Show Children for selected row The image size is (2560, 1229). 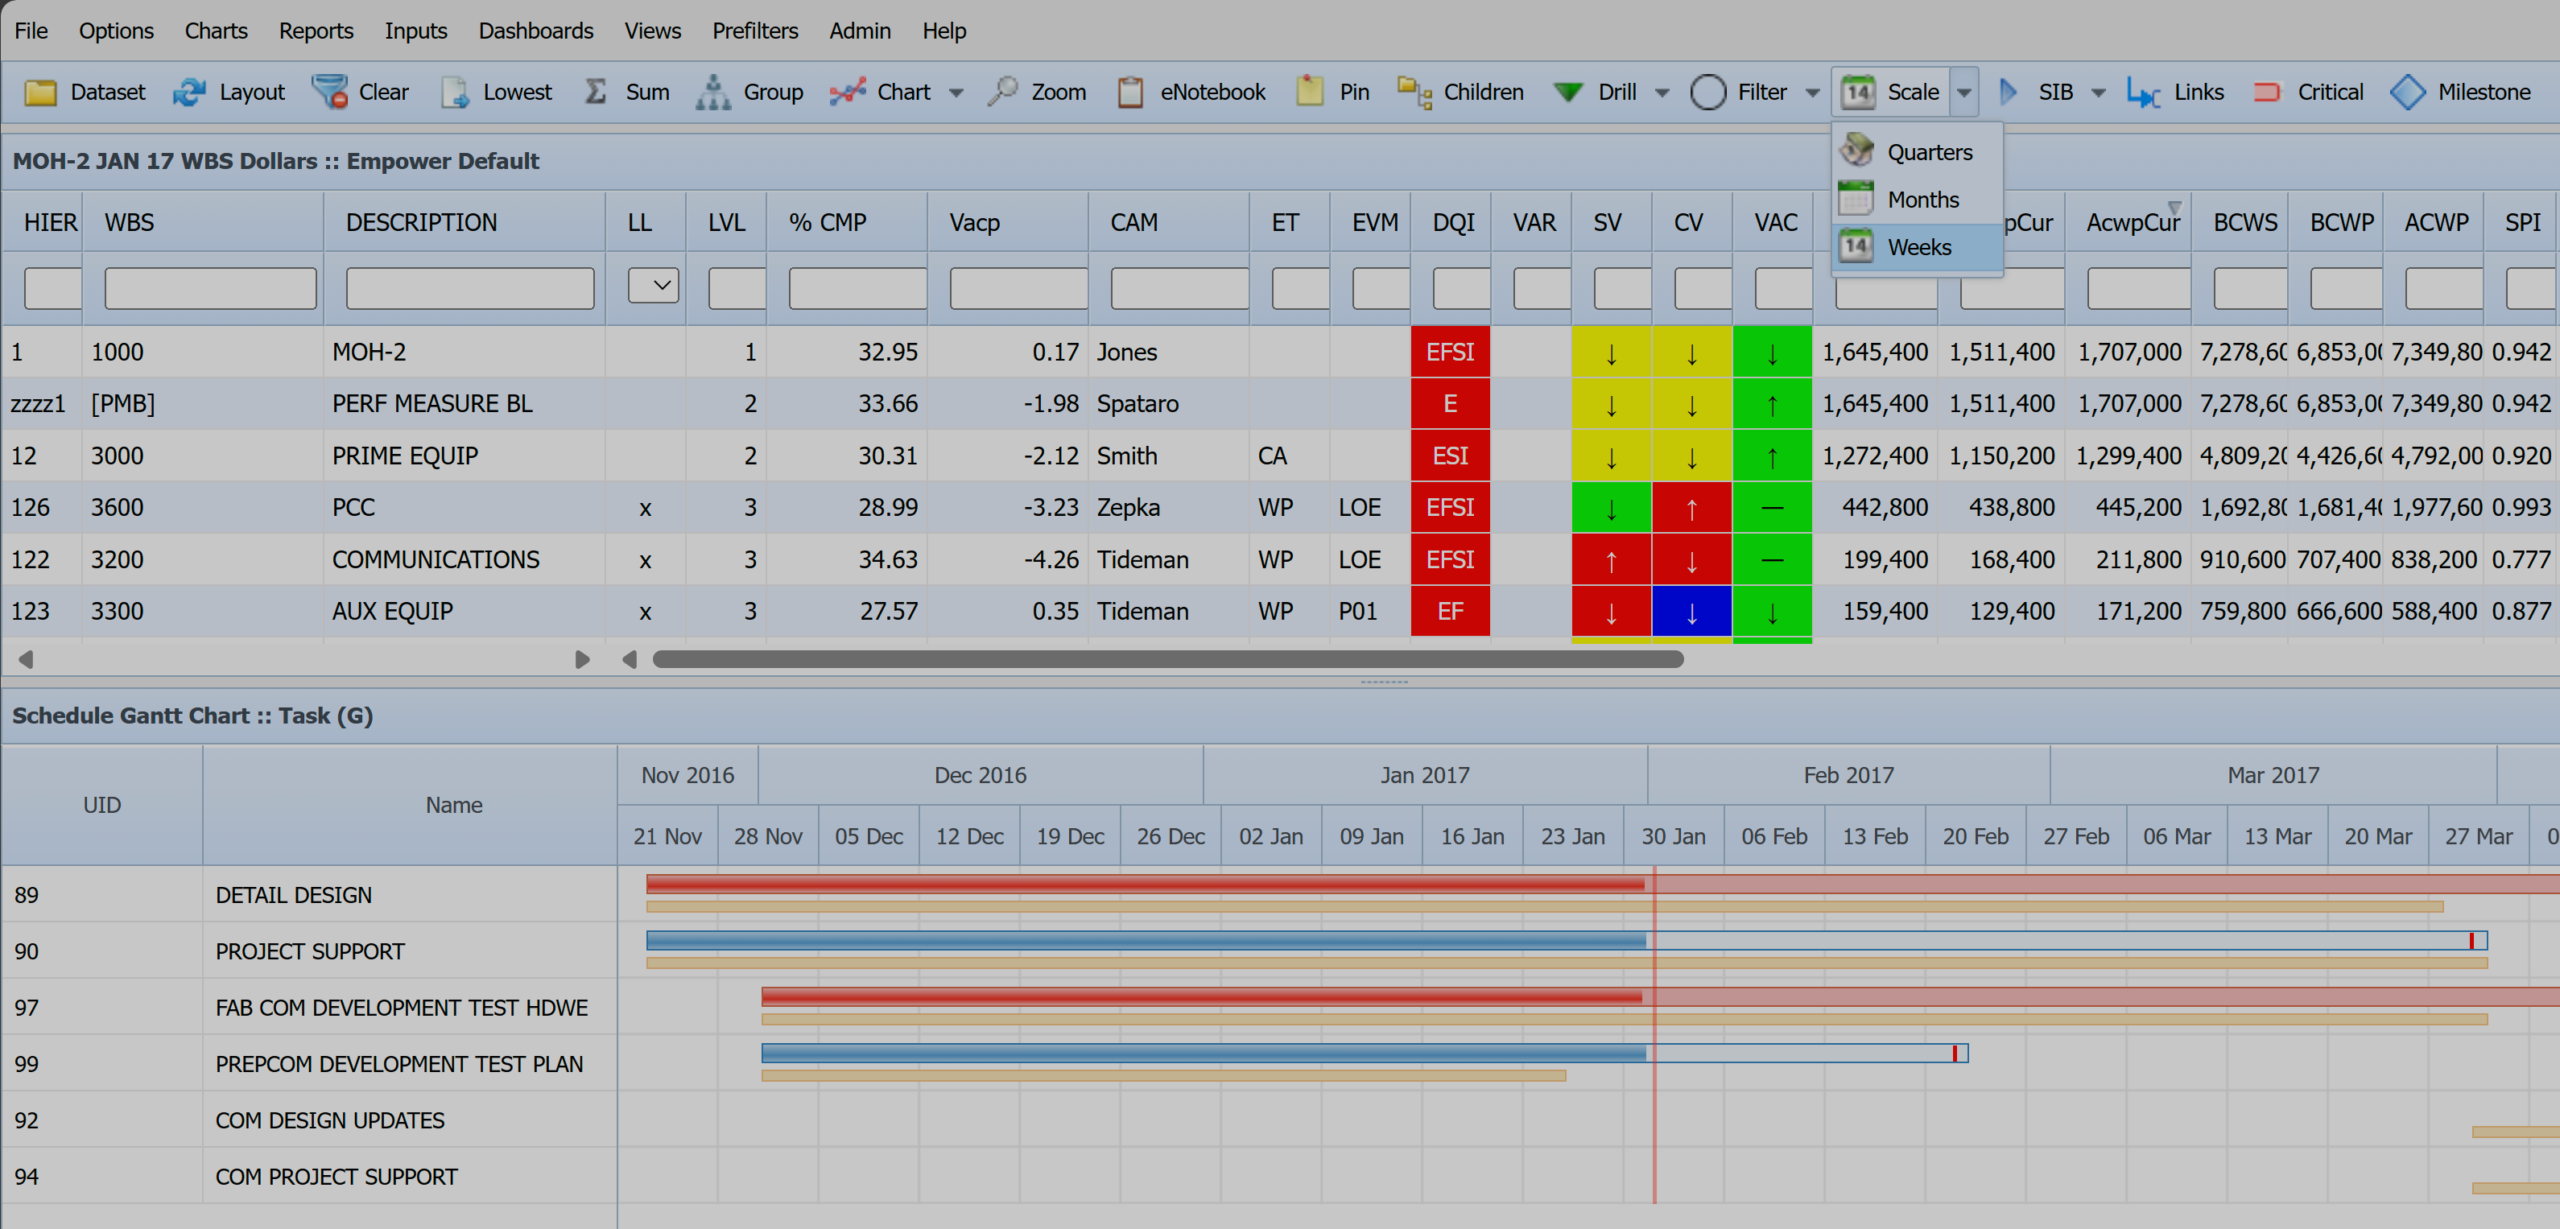tap(1460, 92)
